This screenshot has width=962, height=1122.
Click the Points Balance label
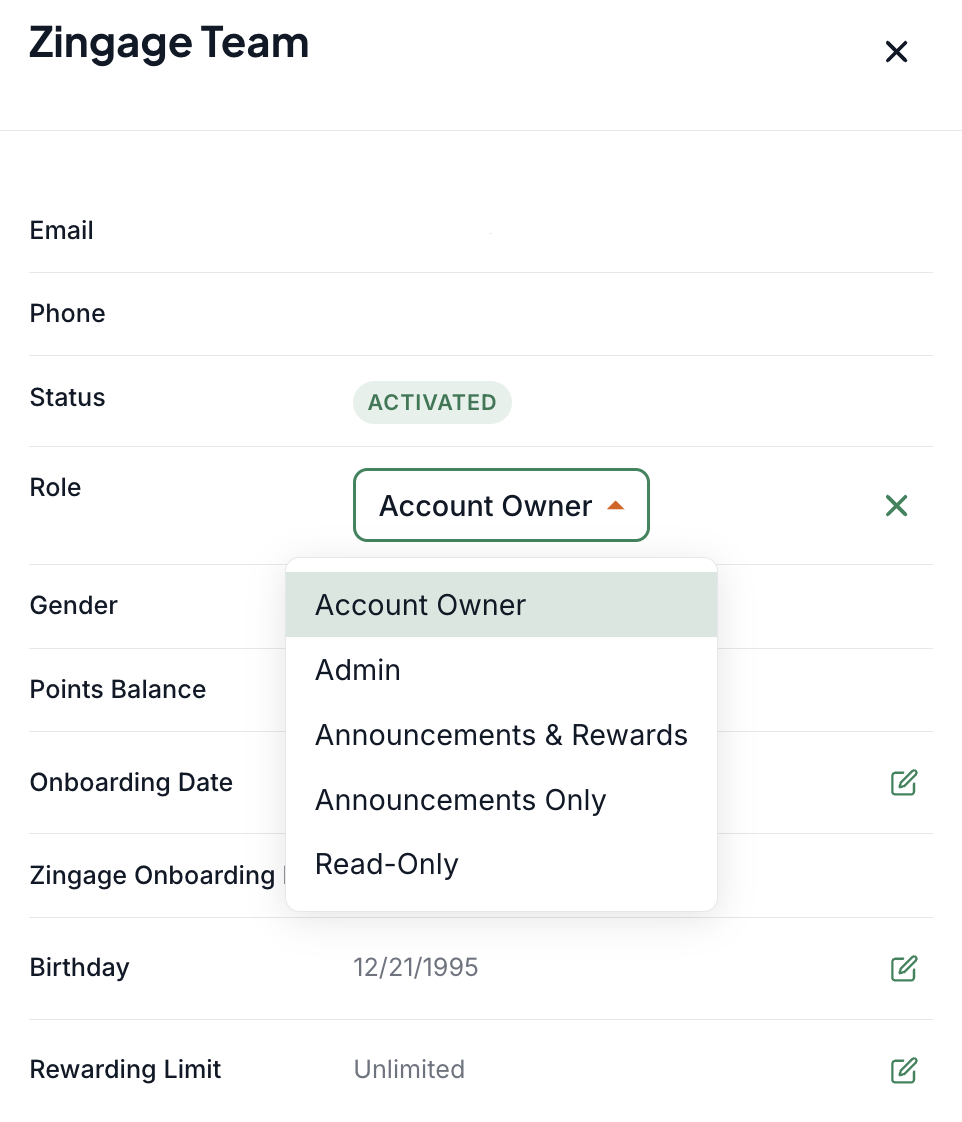point(118,689)
